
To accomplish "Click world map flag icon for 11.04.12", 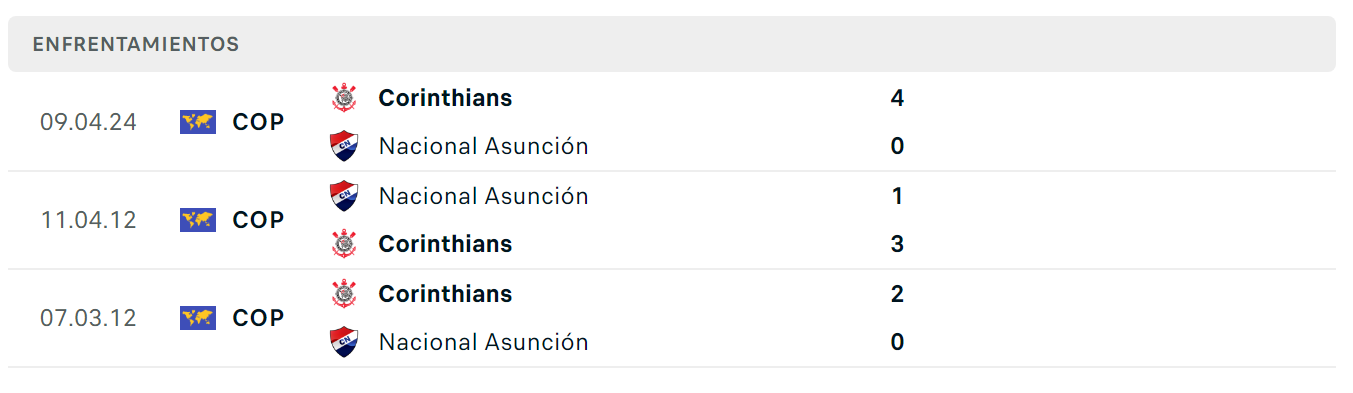I will click(x=198, y=220).
